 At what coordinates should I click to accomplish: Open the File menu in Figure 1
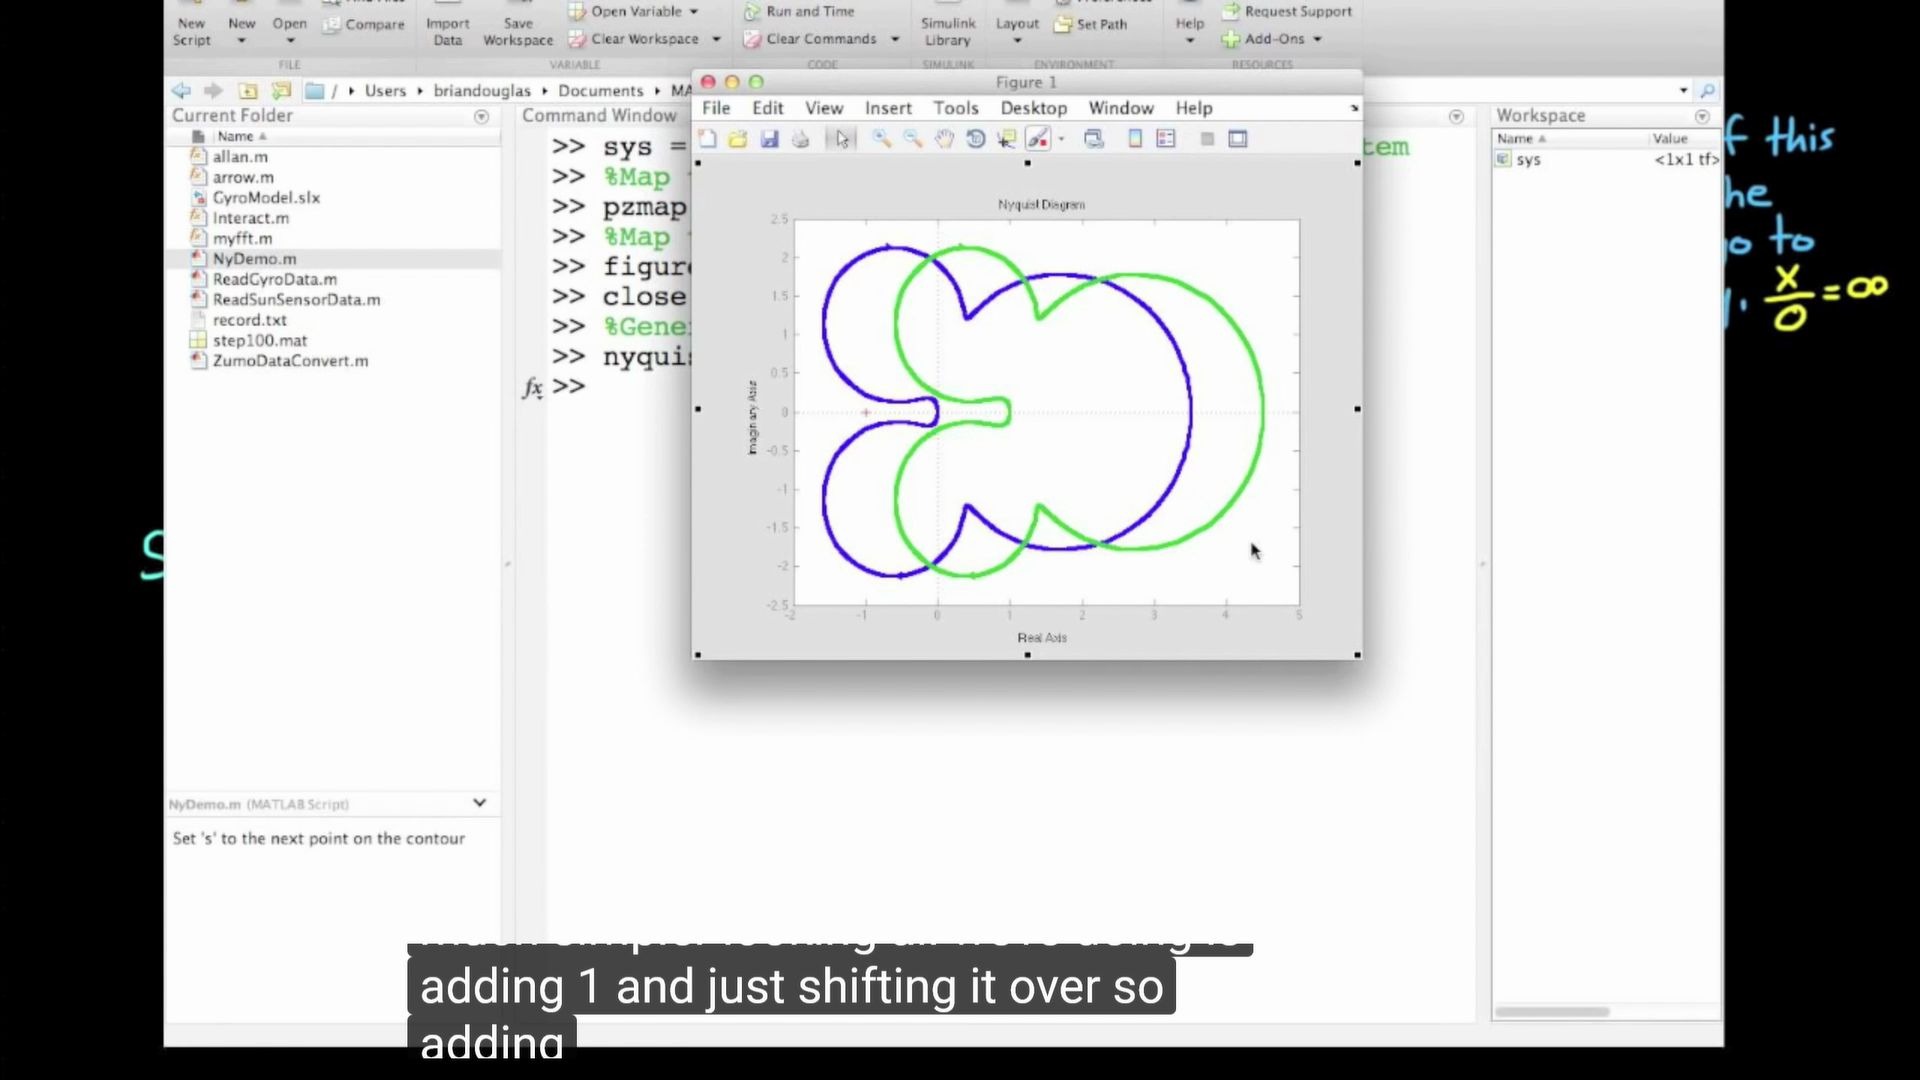click(716, 108)
